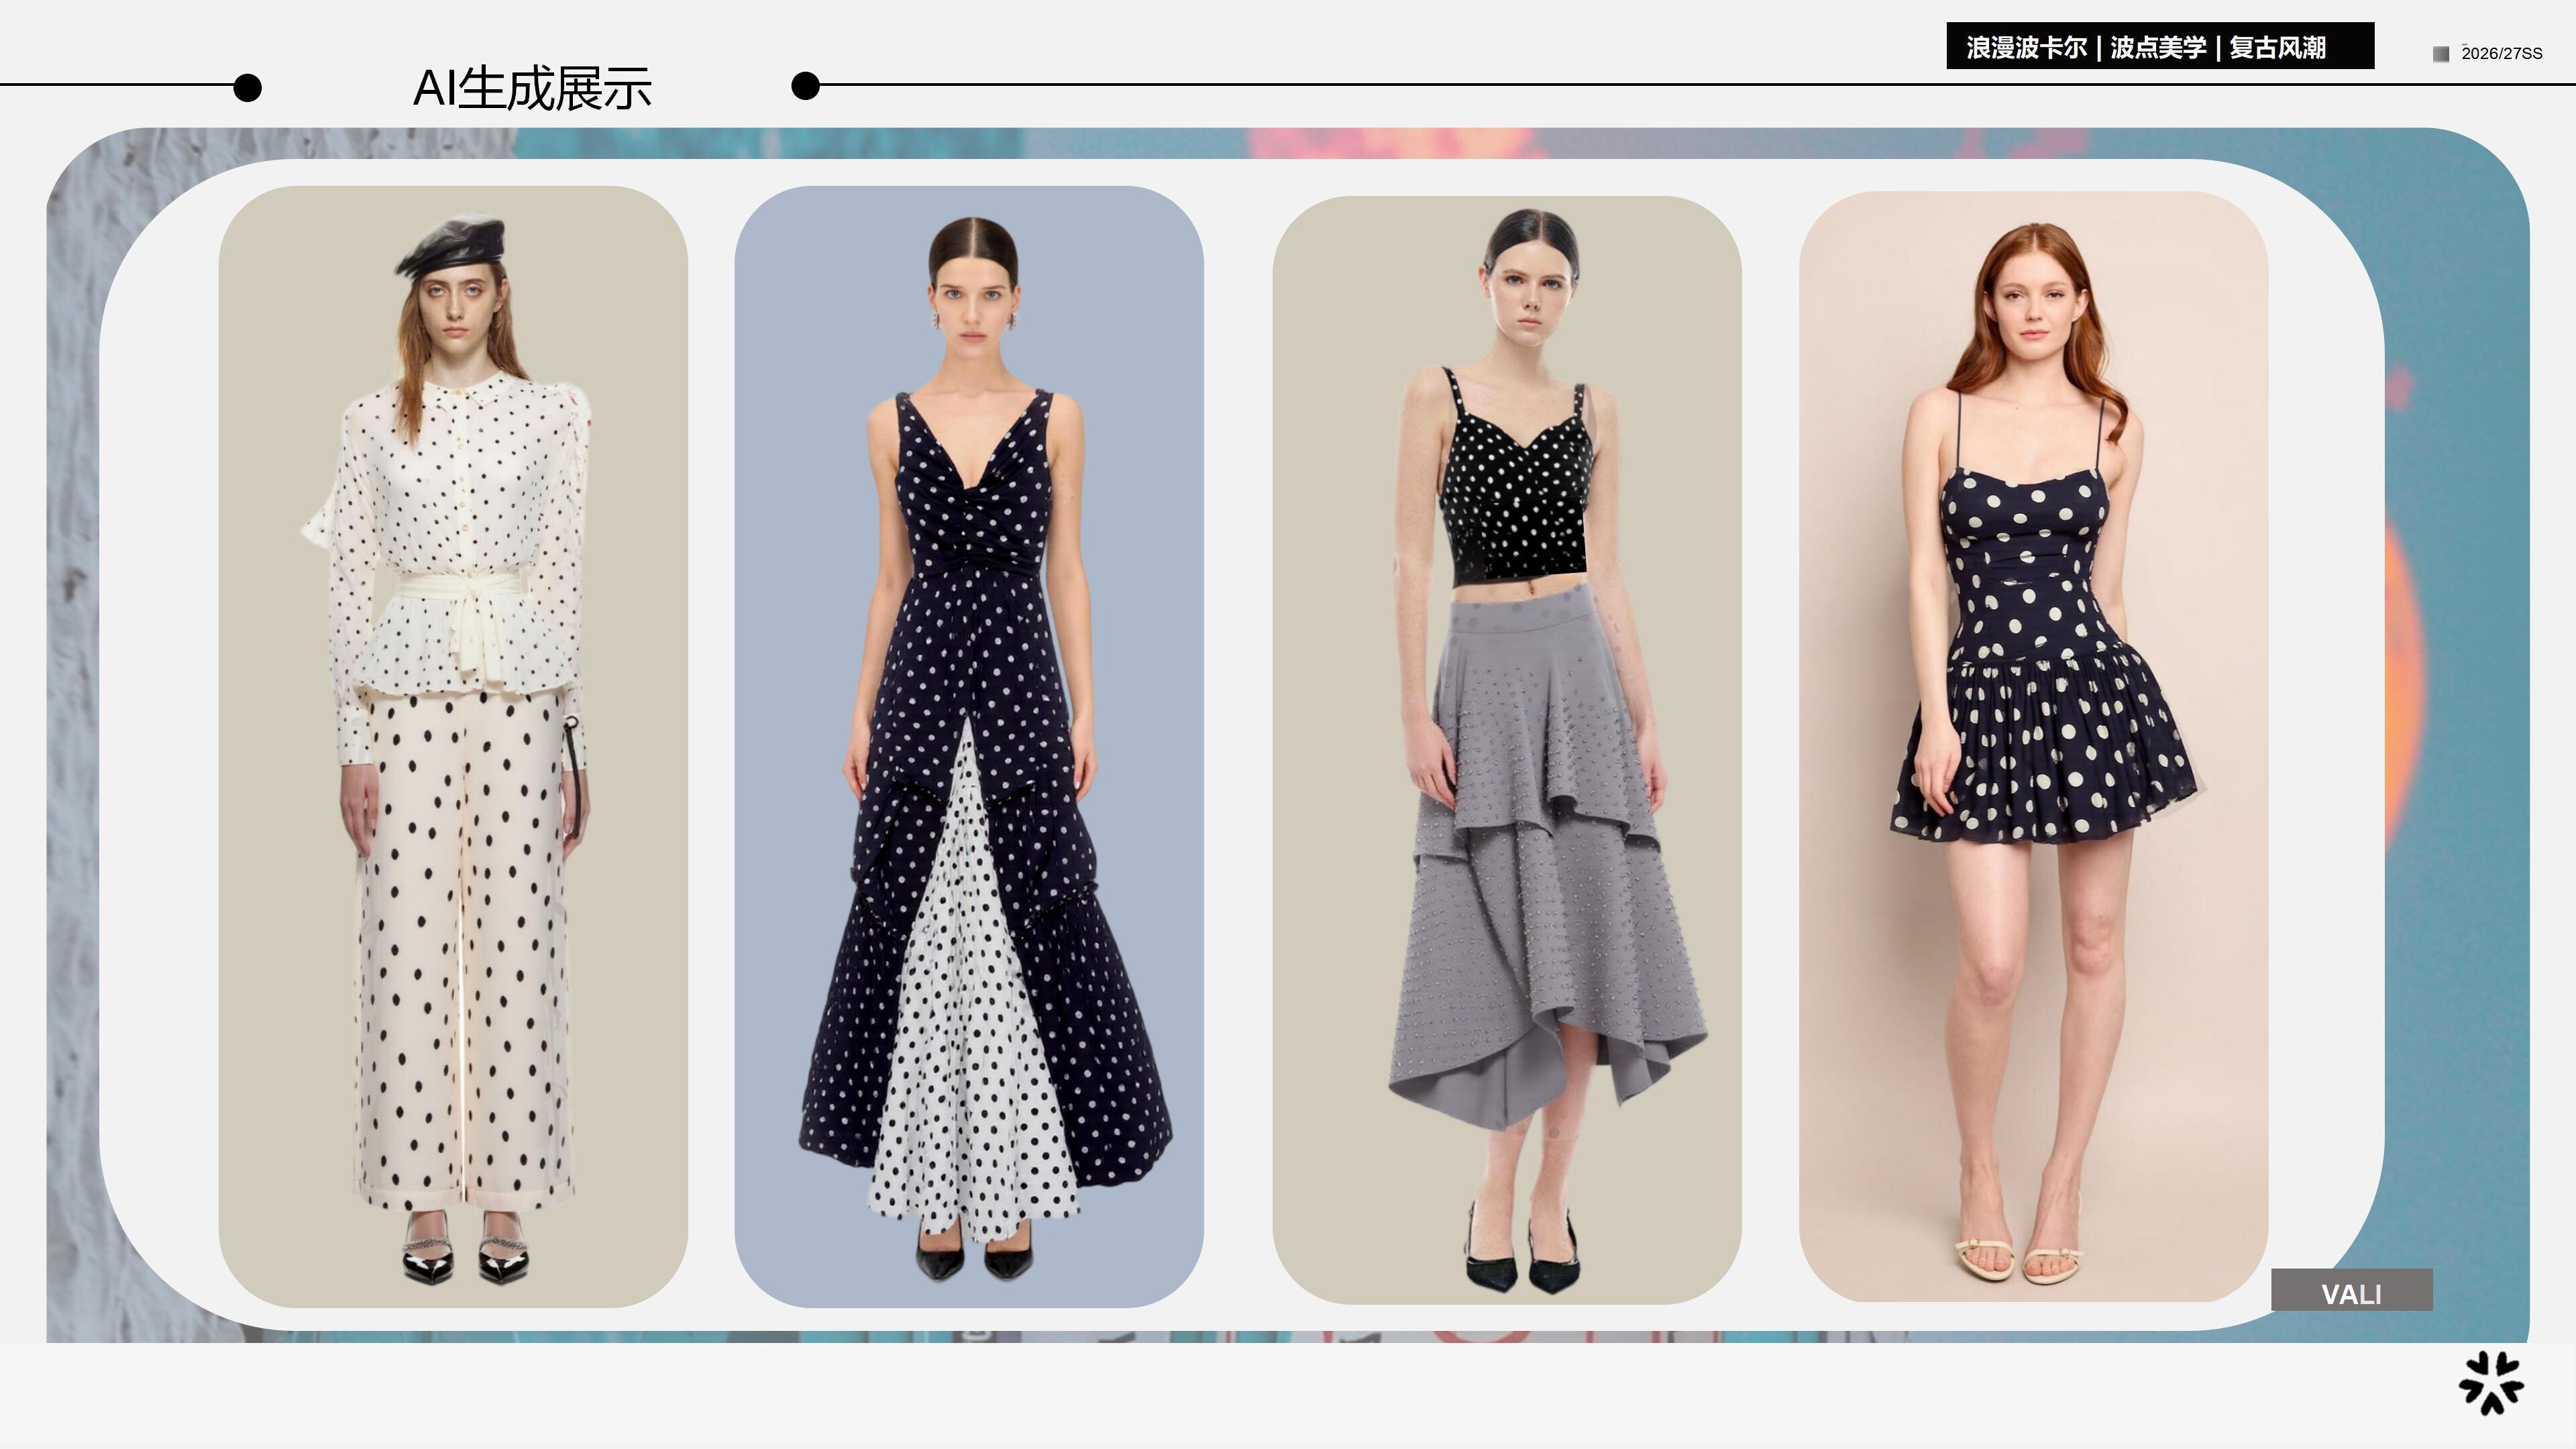Select the navy polka-dot mini dress image

tap(2033, 746)
